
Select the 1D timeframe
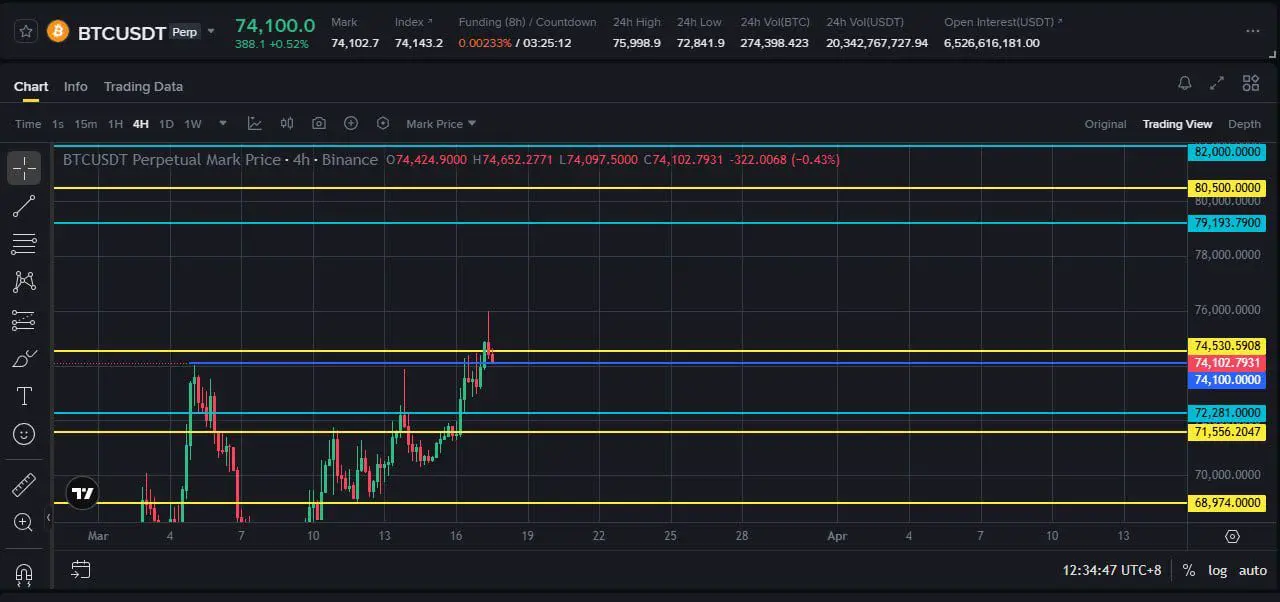pos(166,124)
